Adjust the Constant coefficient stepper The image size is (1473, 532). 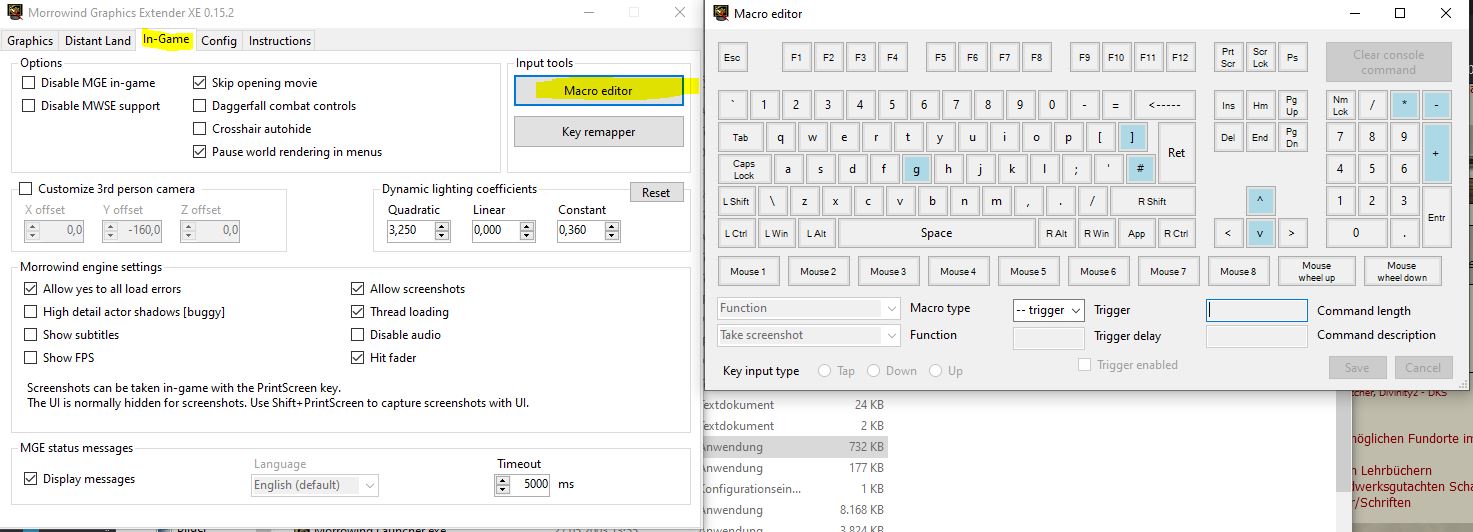point(612,230)
